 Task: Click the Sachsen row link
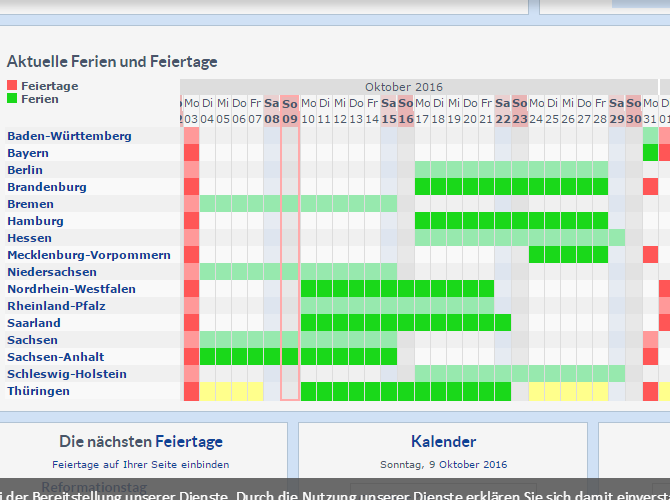coord(32,340)
